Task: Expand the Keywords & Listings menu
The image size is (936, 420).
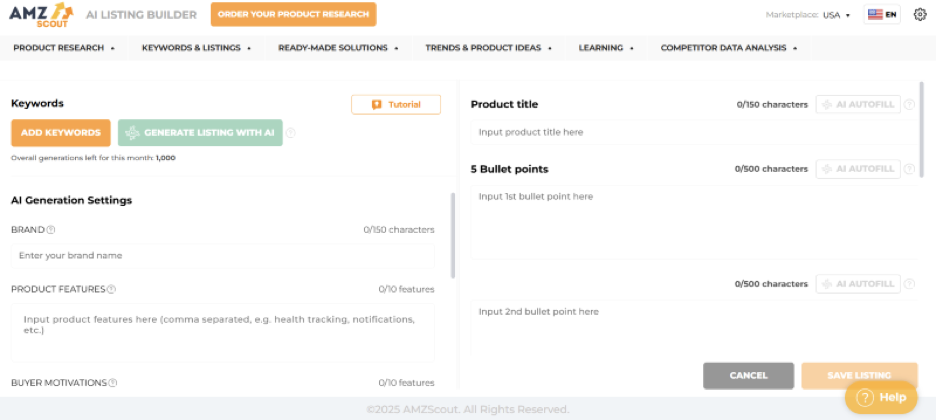Action: [196, 48]
